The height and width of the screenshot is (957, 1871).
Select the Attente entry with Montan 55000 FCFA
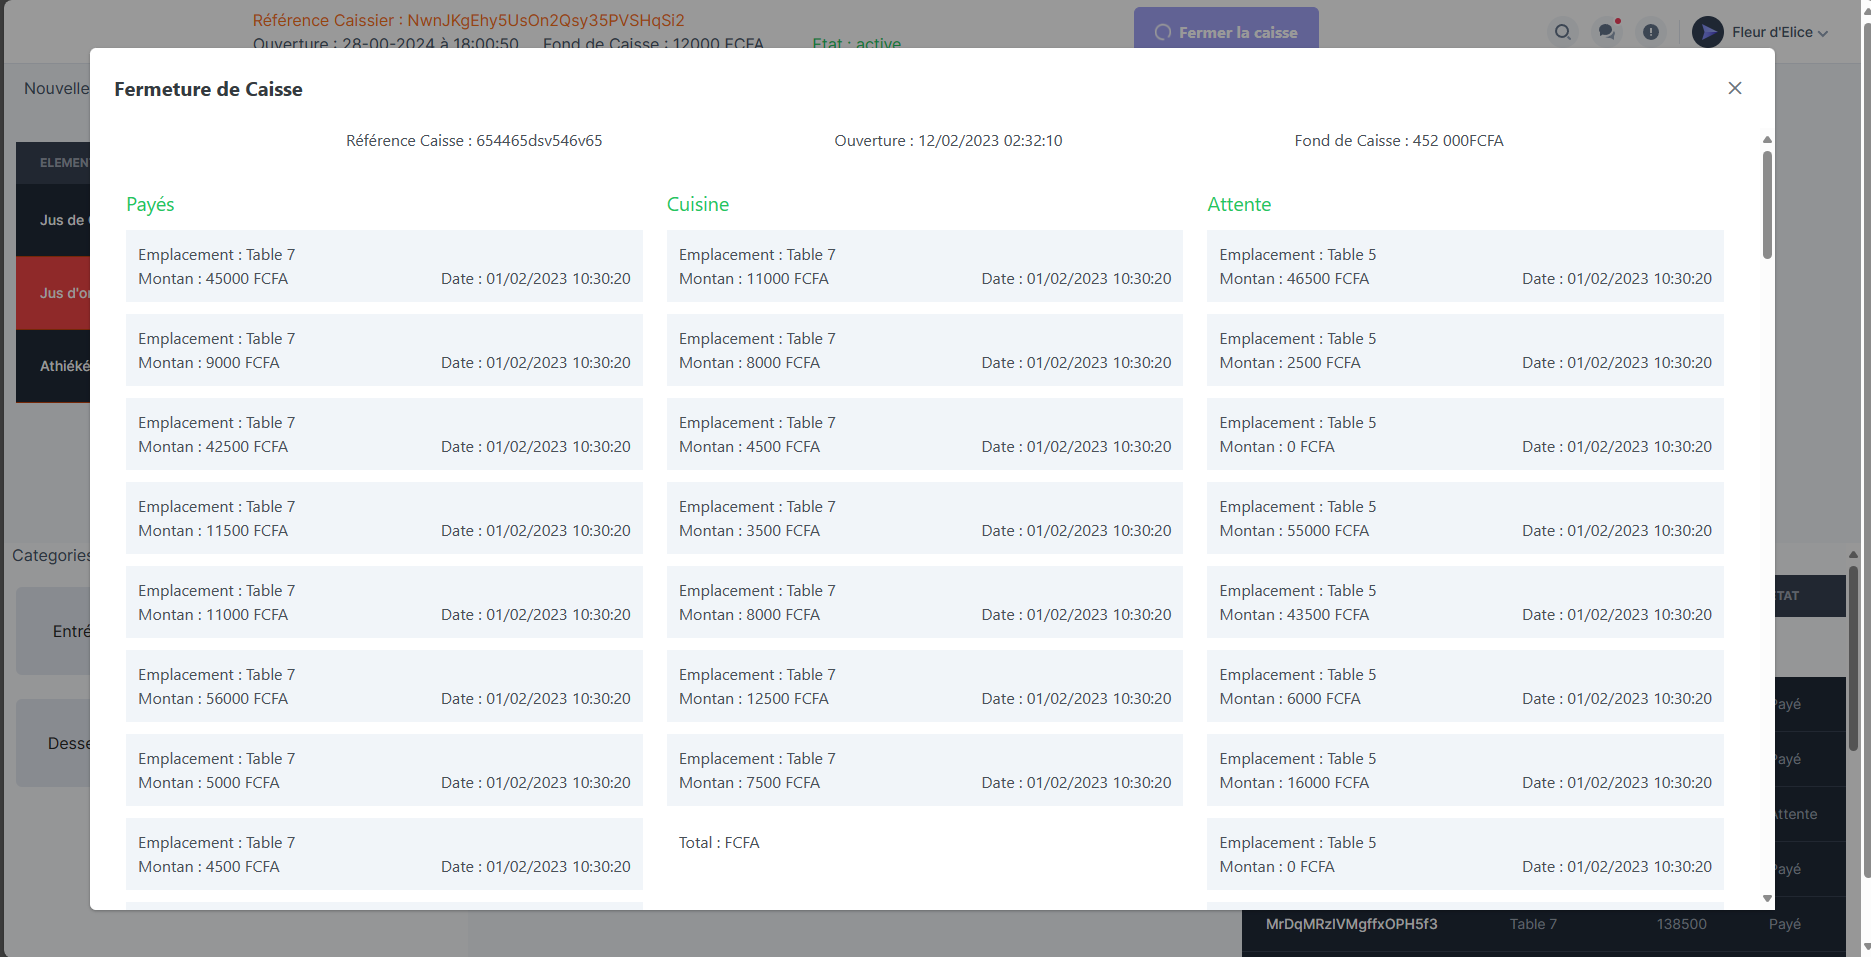coord(1465,518)
